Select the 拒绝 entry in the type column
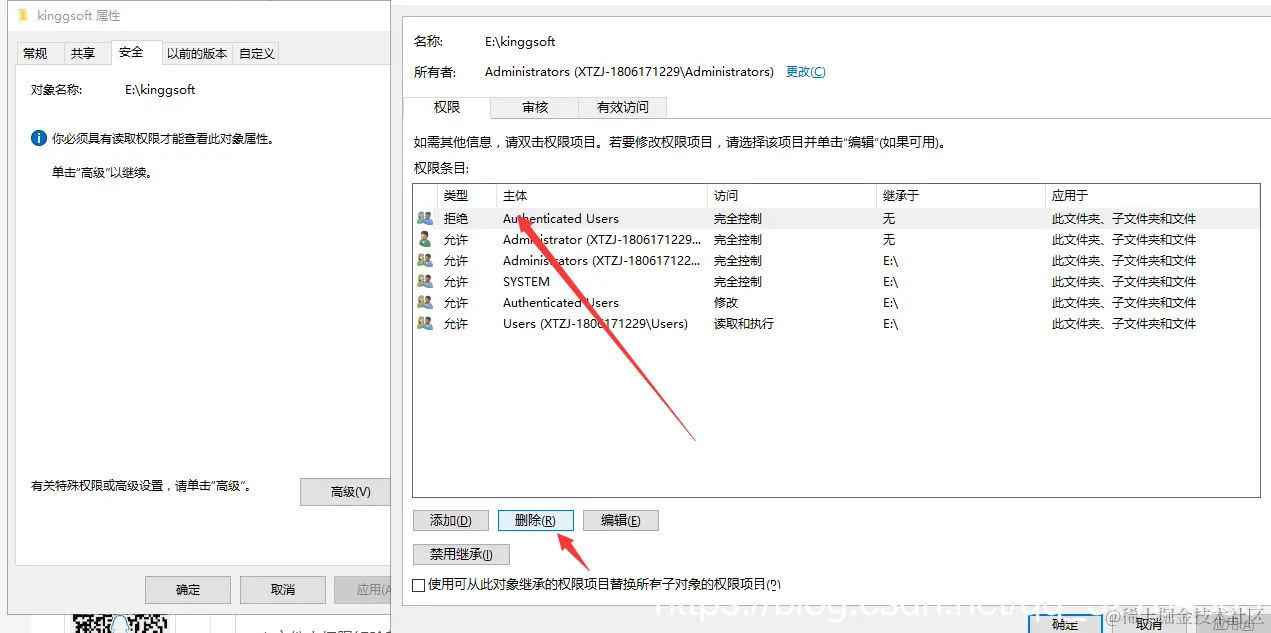1271x633 pixels. pyautogui.click(x=455, y=218)
